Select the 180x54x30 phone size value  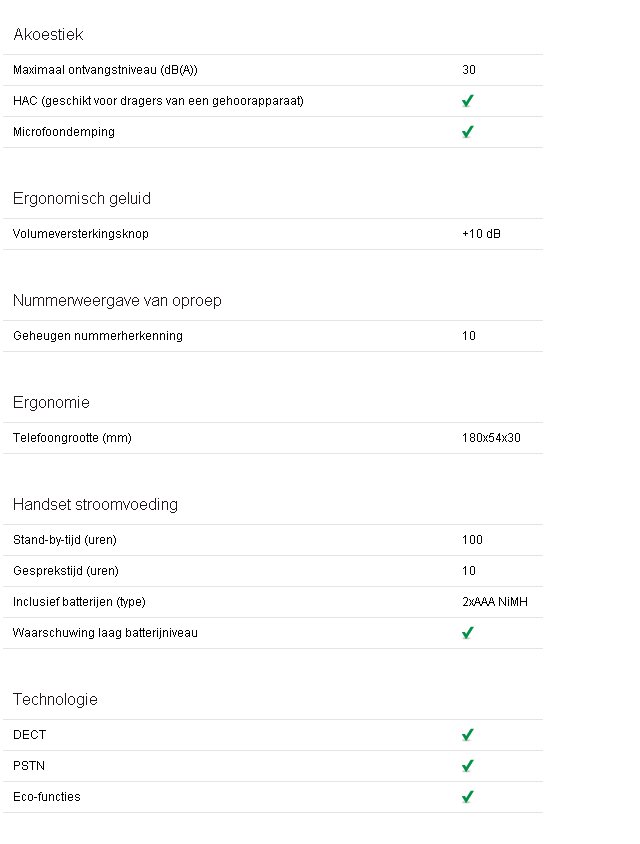click(x=491, y=438)
